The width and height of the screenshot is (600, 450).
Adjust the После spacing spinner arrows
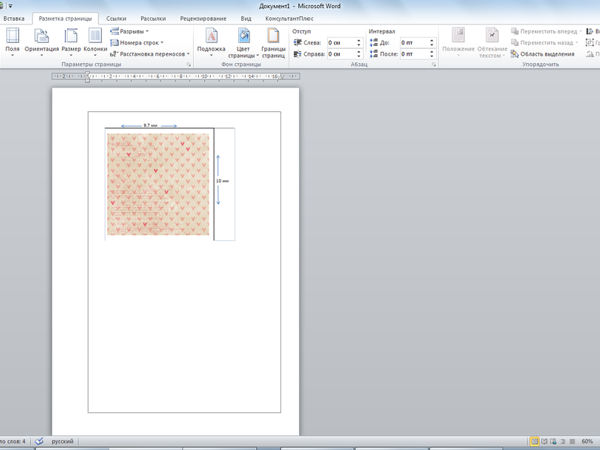[x=432, y=54]
